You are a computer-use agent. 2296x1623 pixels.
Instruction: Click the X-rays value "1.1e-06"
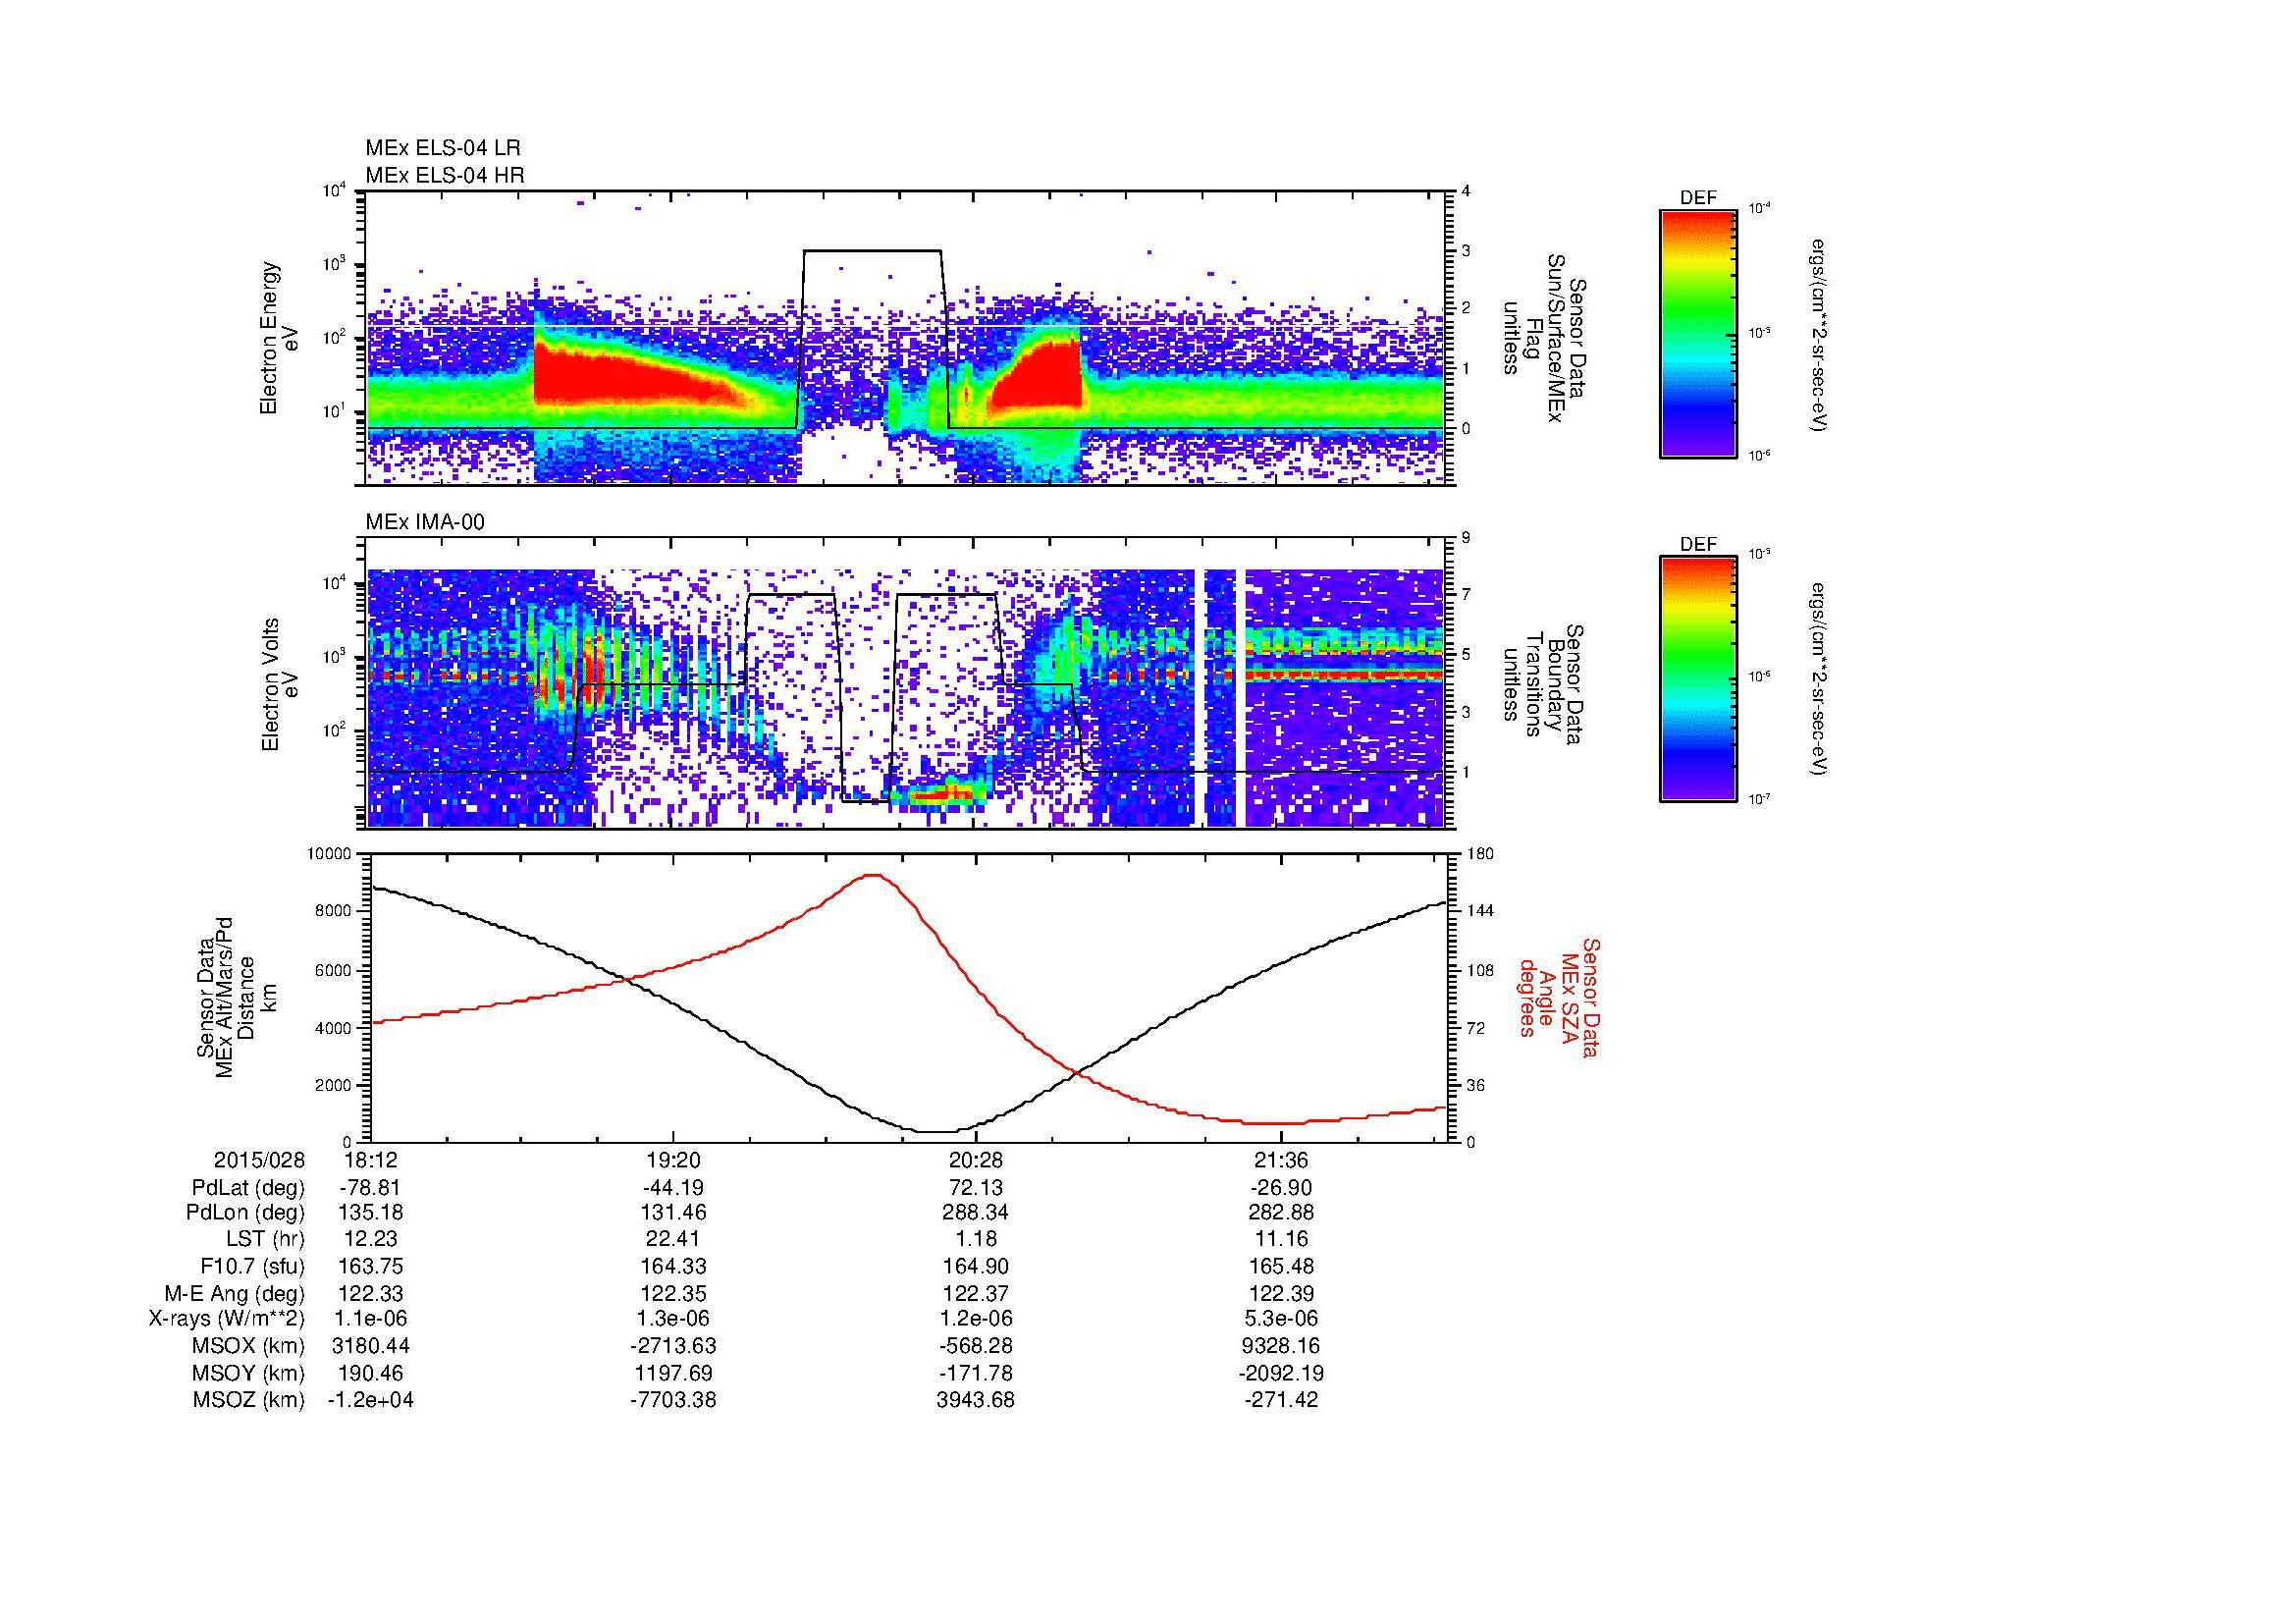(x=370, y=1319)
